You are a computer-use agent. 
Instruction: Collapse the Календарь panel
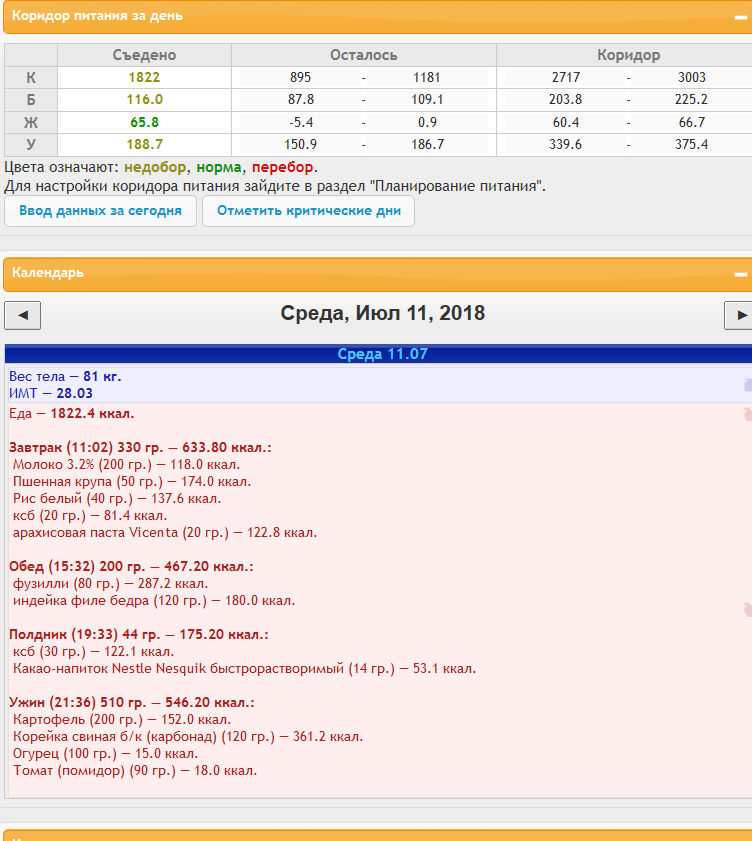point(740,273)
